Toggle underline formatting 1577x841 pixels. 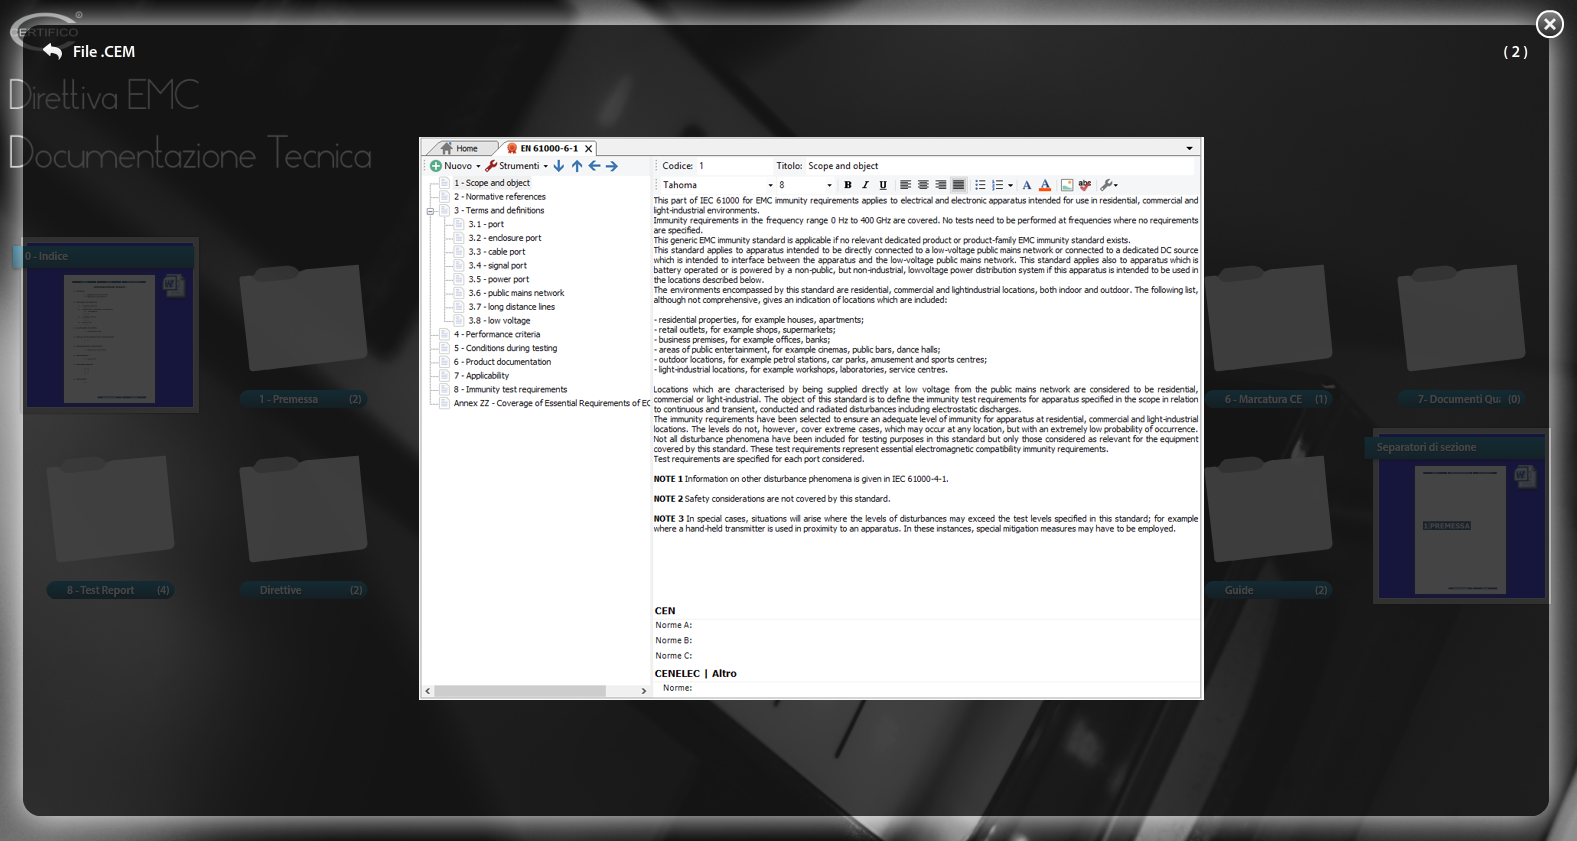pos(883,185)
